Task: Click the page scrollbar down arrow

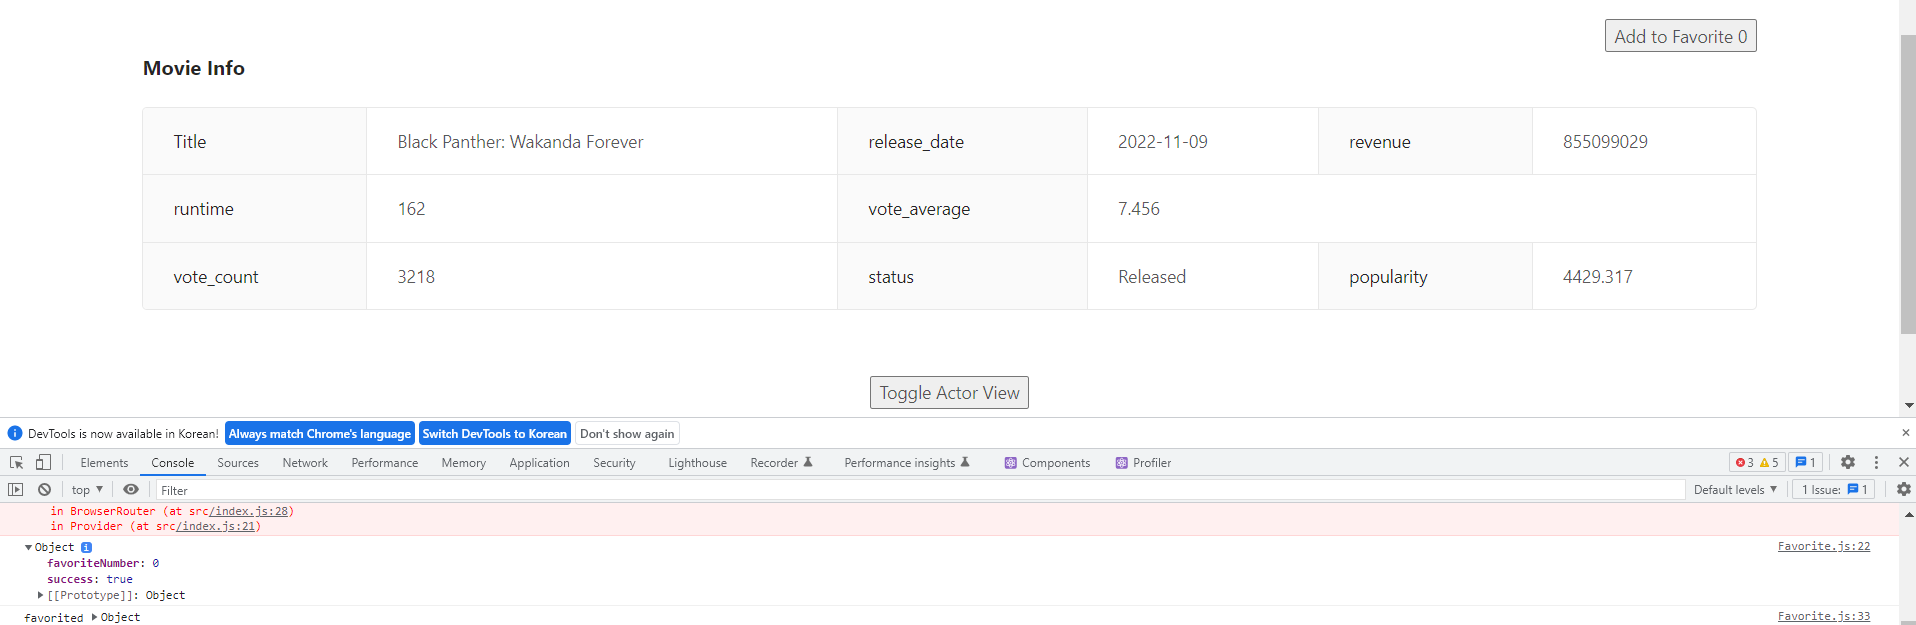Action: point(1908,406)
